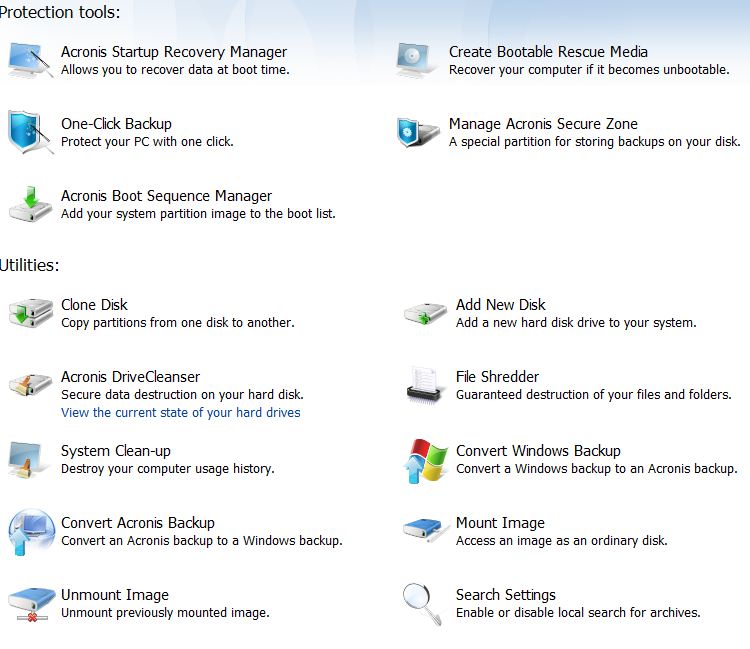Click 'Guaranteed destruction of your files and folders.'

click(x=594, y=395)
